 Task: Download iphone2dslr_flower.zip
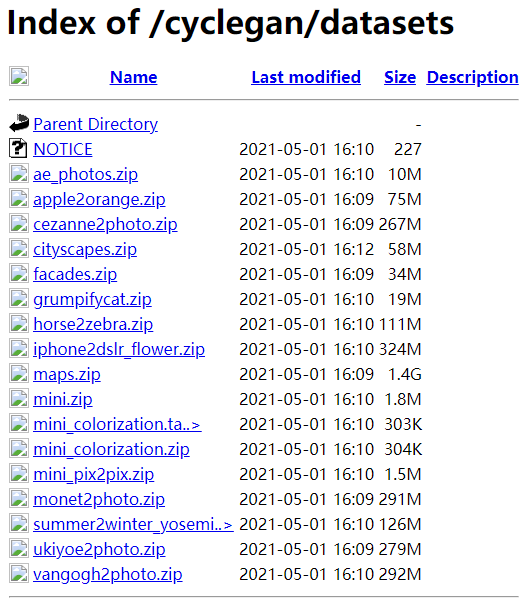click(x=119, y=350)
